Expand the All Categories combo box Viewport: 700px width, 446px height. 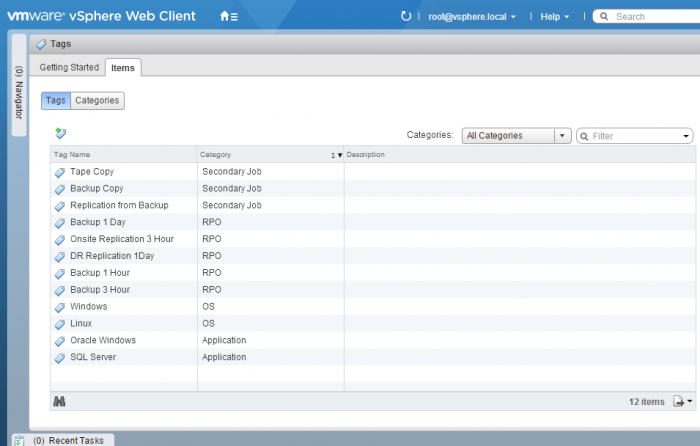click(562, 135)
